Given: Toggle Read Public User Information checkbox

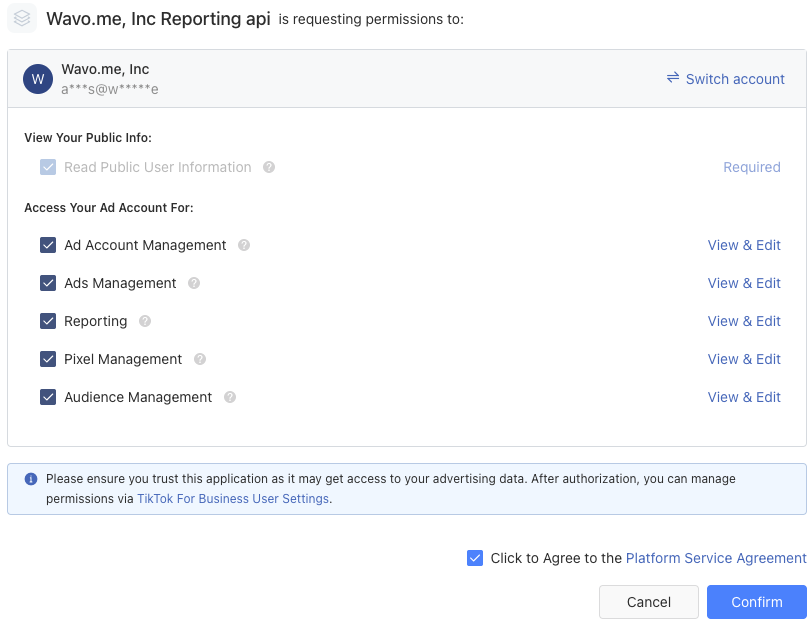Looking at the screenshot, I should pos(48,167).
